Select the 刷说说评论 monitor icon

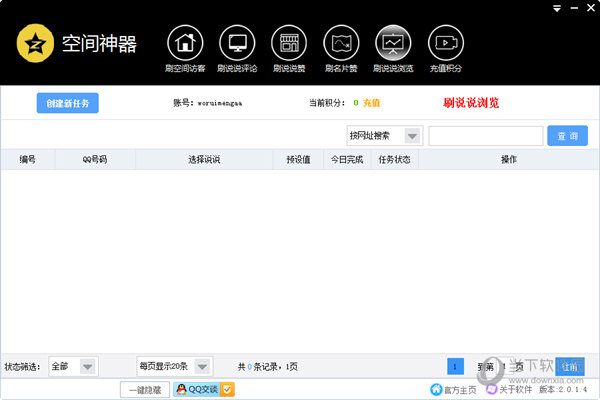point(237,43)
